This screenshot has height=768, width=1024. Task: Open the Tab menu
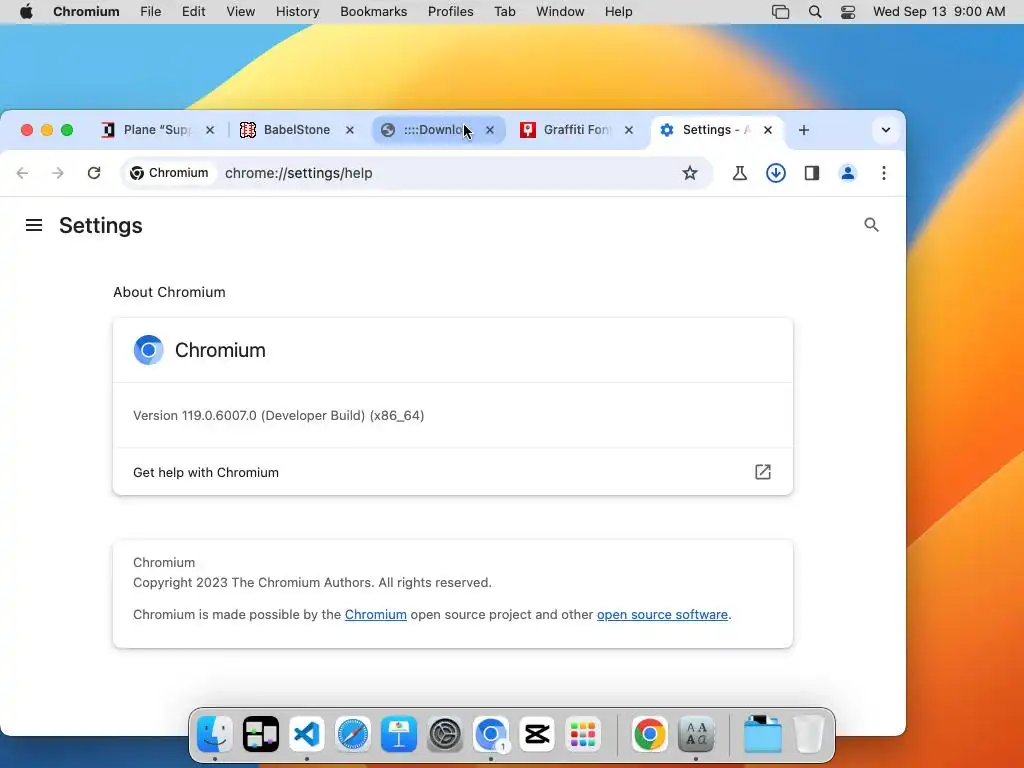(504, 12)
